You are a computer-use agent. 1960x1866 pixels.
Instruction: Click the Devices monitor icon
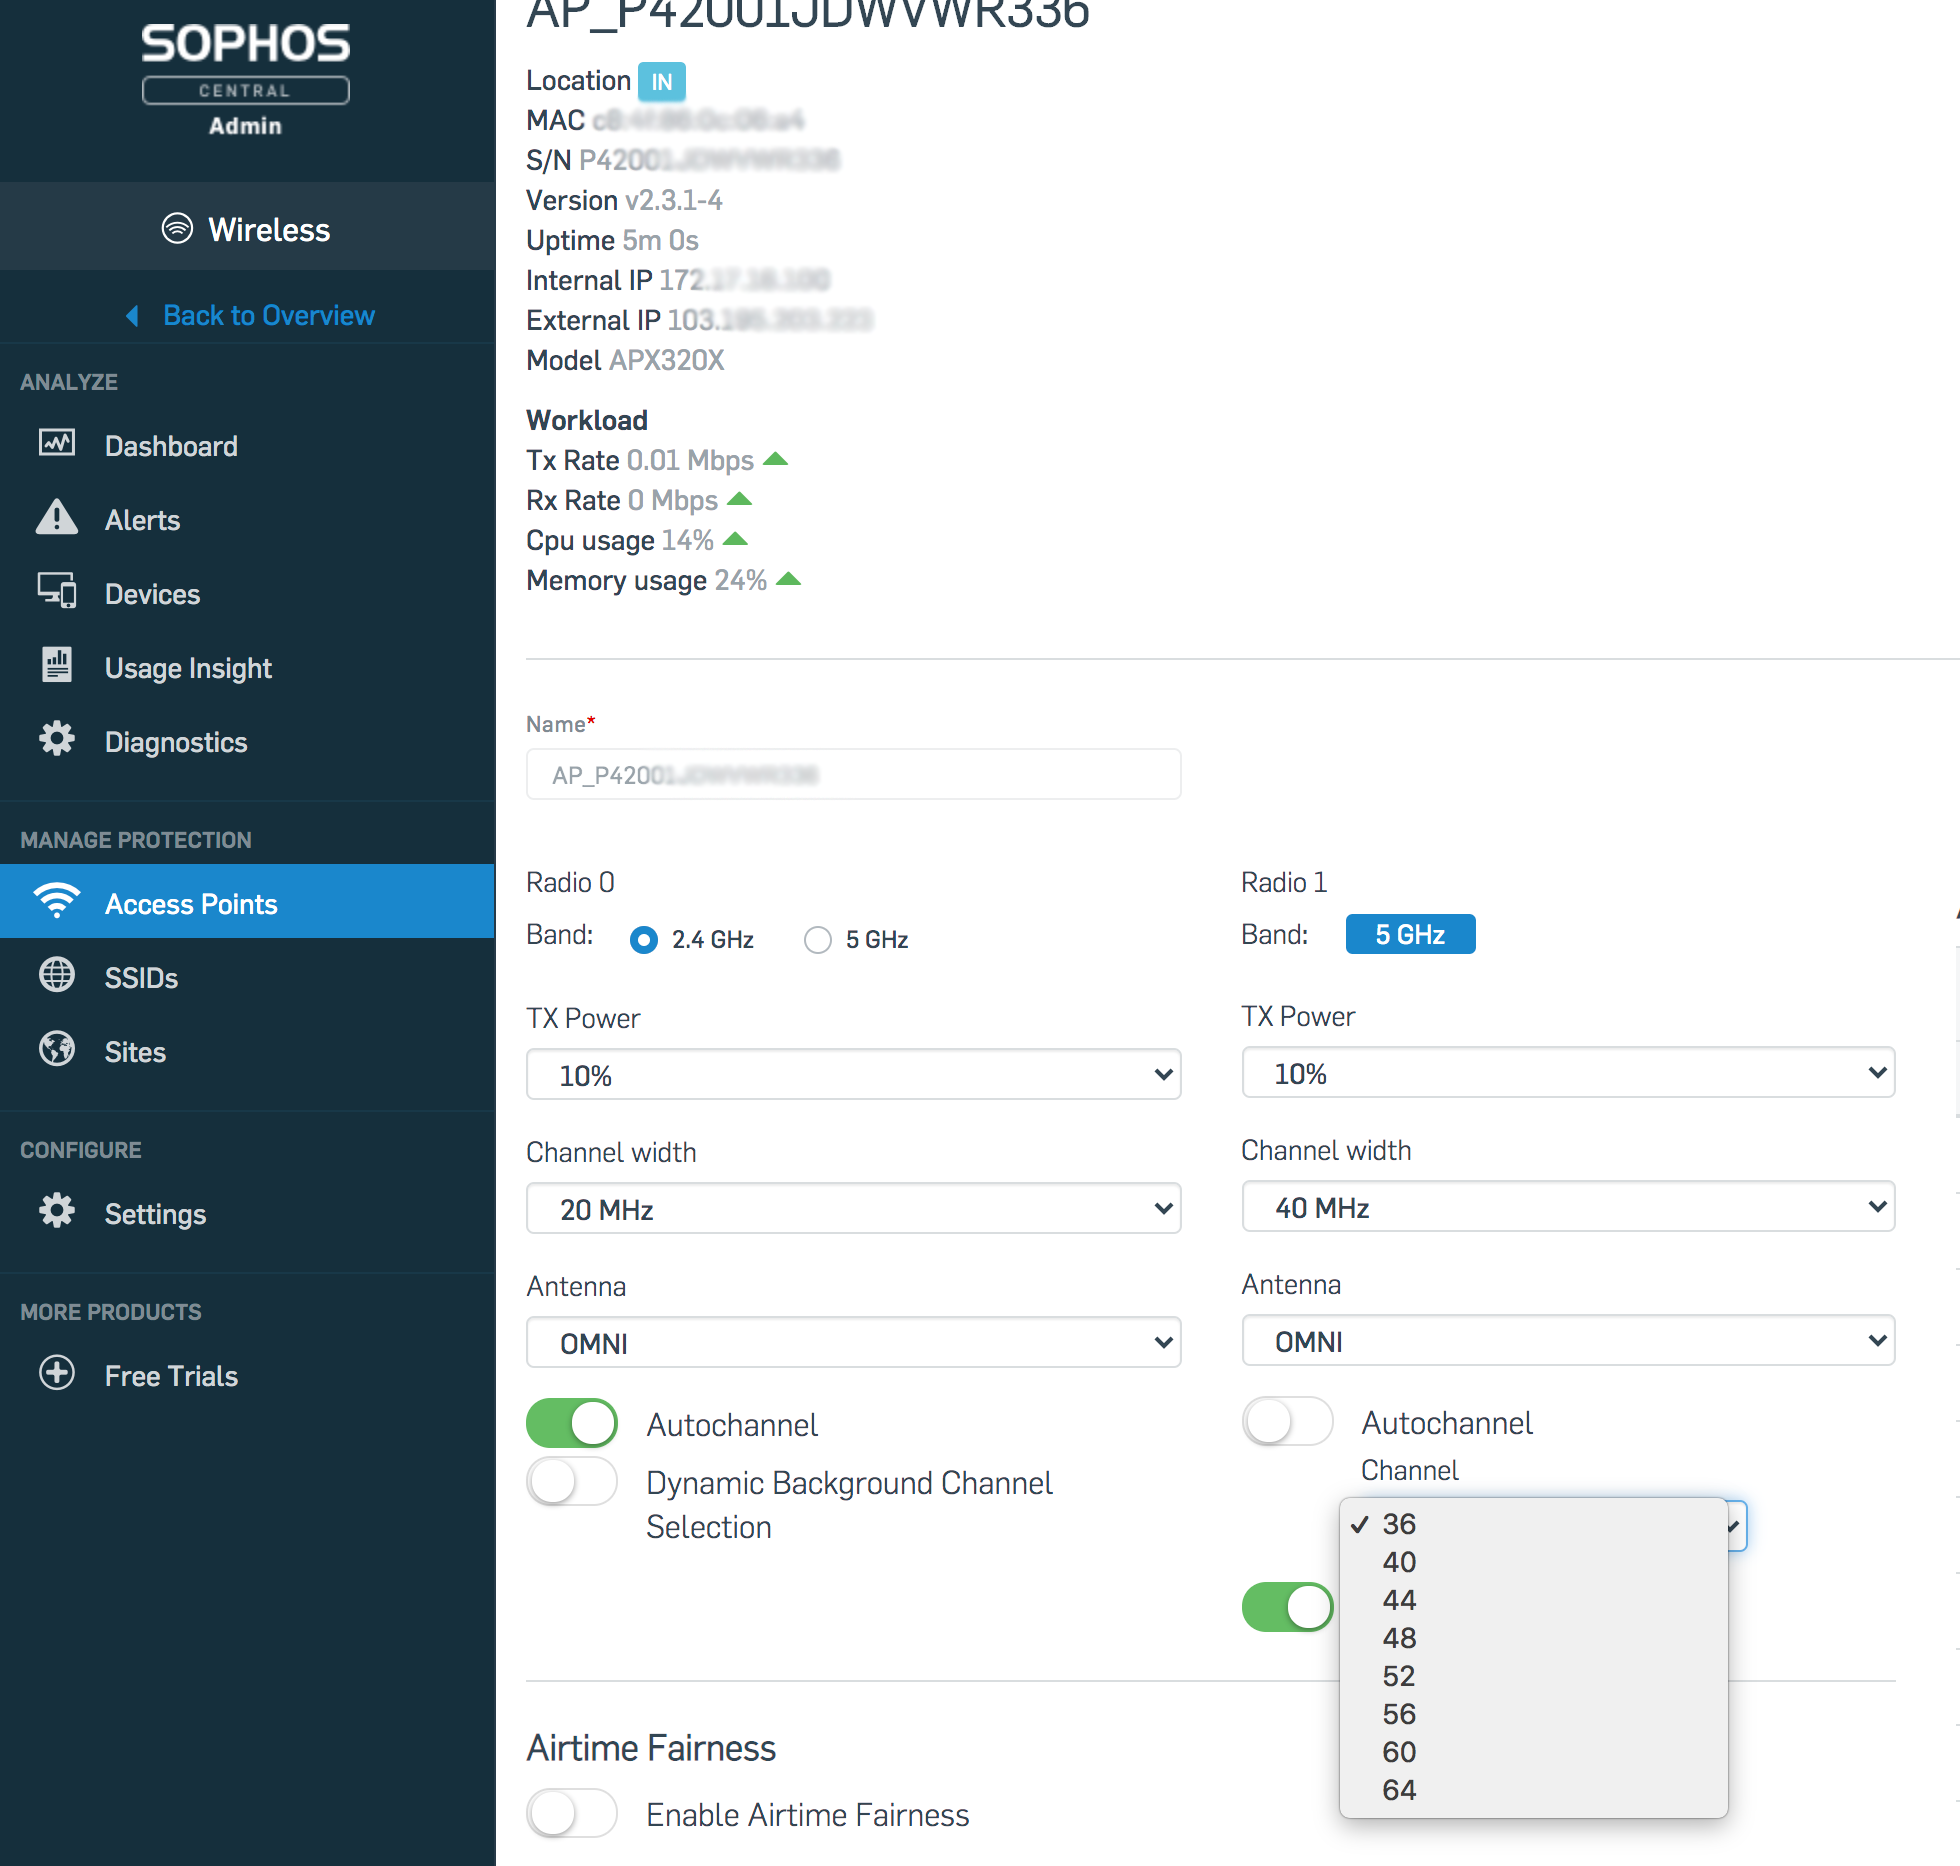[57, 592]
